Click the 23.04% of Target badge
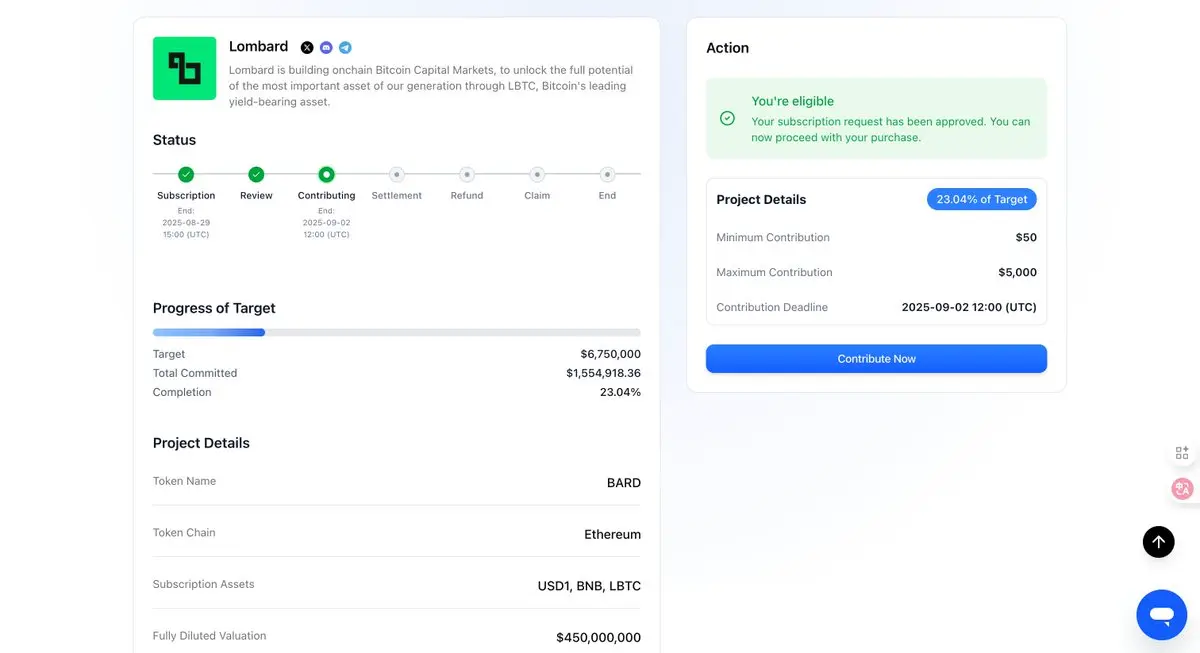 [x=982, y=199]
